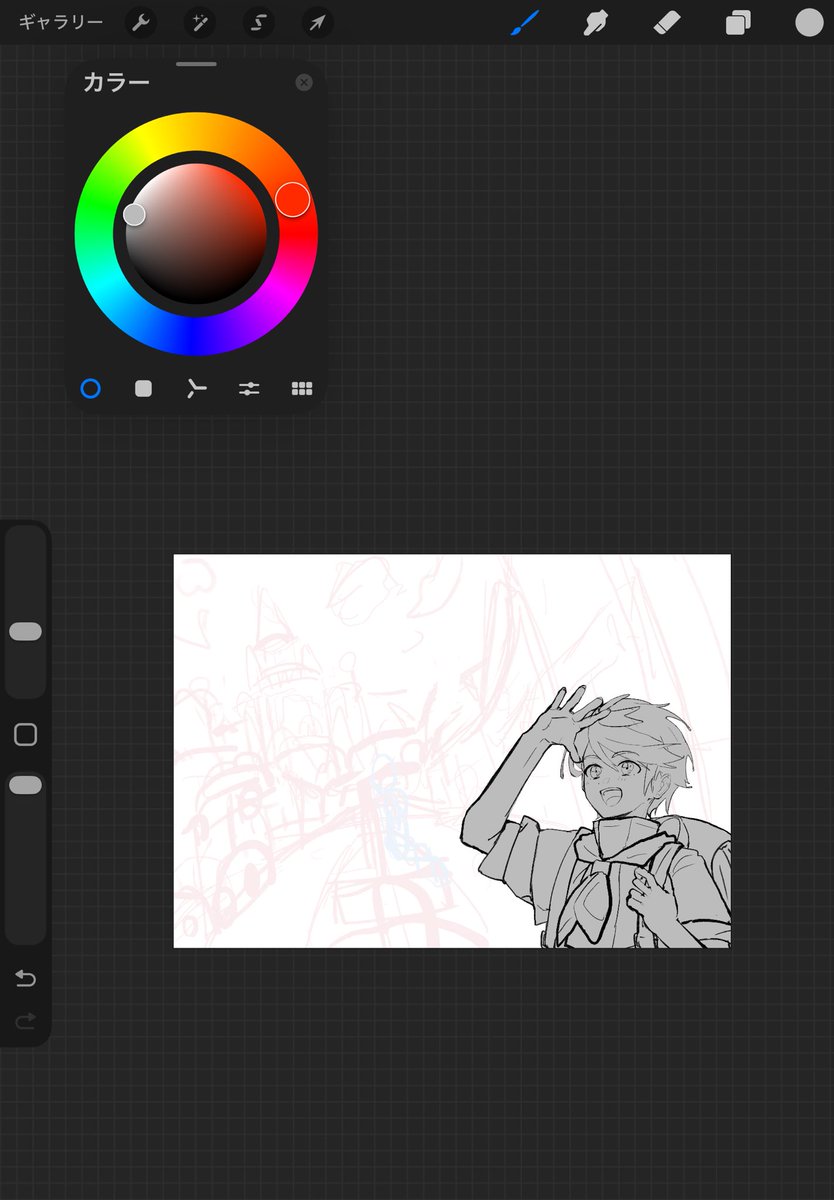Open the Layers panel
The height and width of the screenshot is (1200, 834).
click(738, 23)
